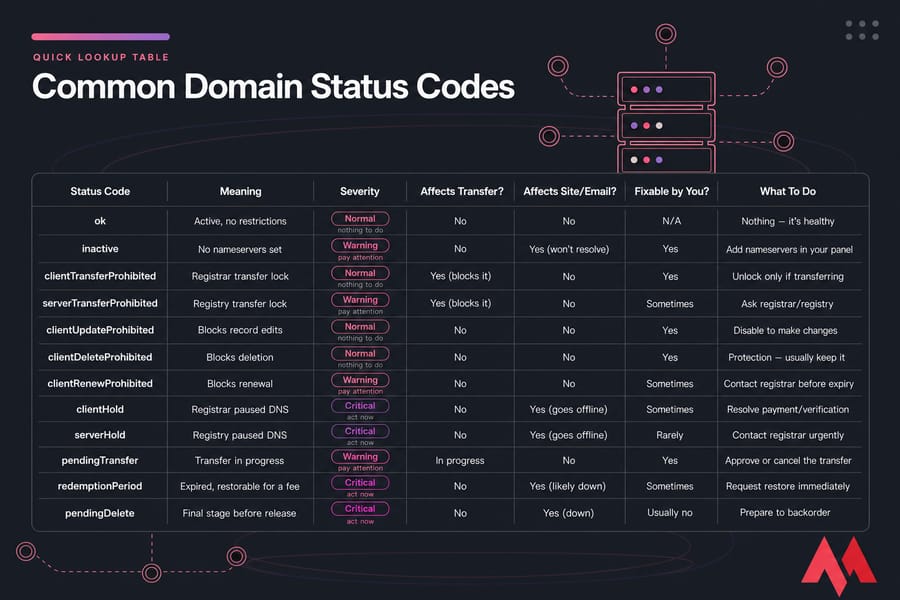Select the "redemptionPeriod" status code
The width and height of the screenshot is (900, 600).
click(x=100, y=486)
